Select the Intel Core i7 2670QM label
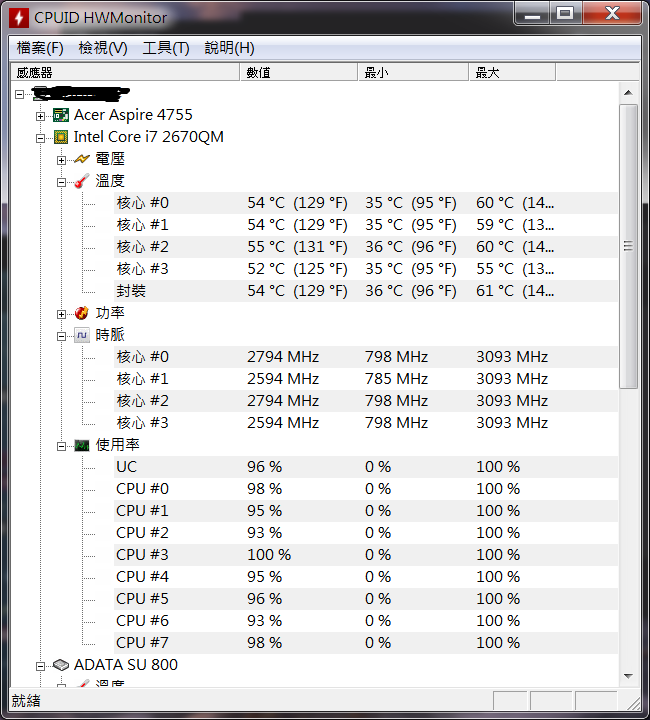The image size is (650, 720). tap(149, 137)
